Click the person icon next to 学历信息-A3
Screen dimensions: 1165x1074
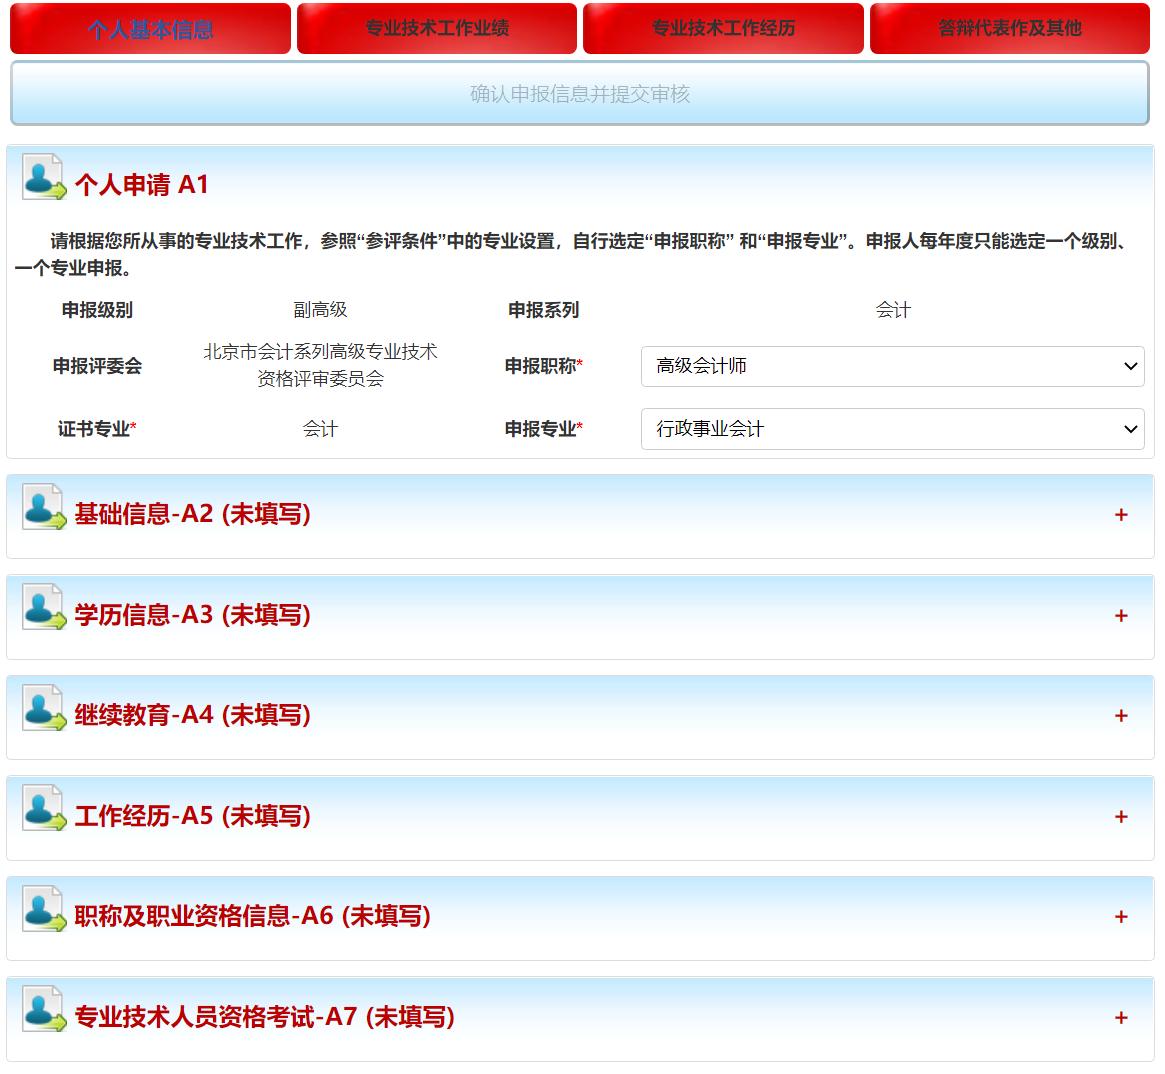(x=43, y=609)
